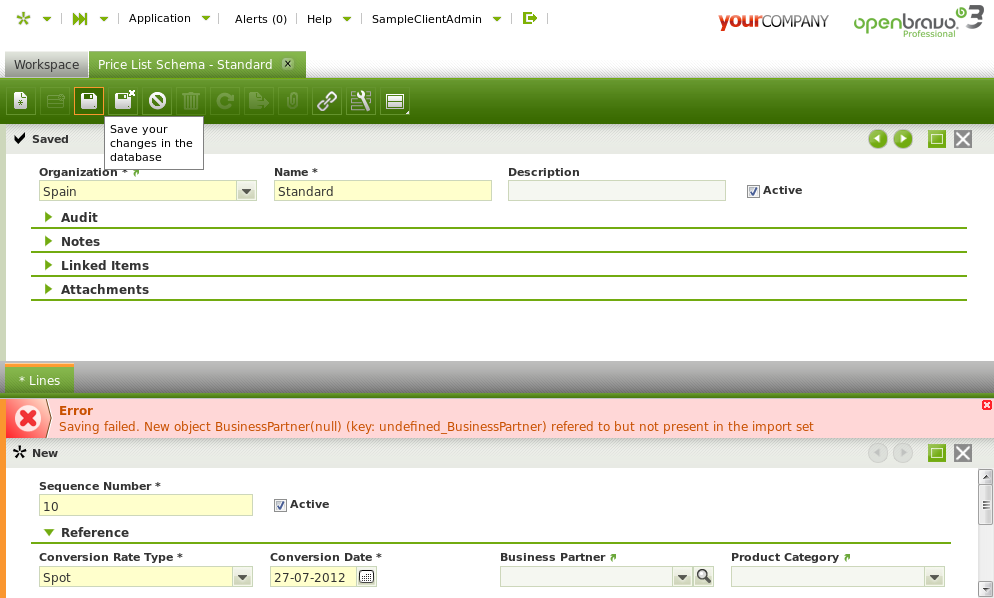Open the Product Category dropdown arrow
Viewport: 994px width, 598px height.
tap(934, 577)
